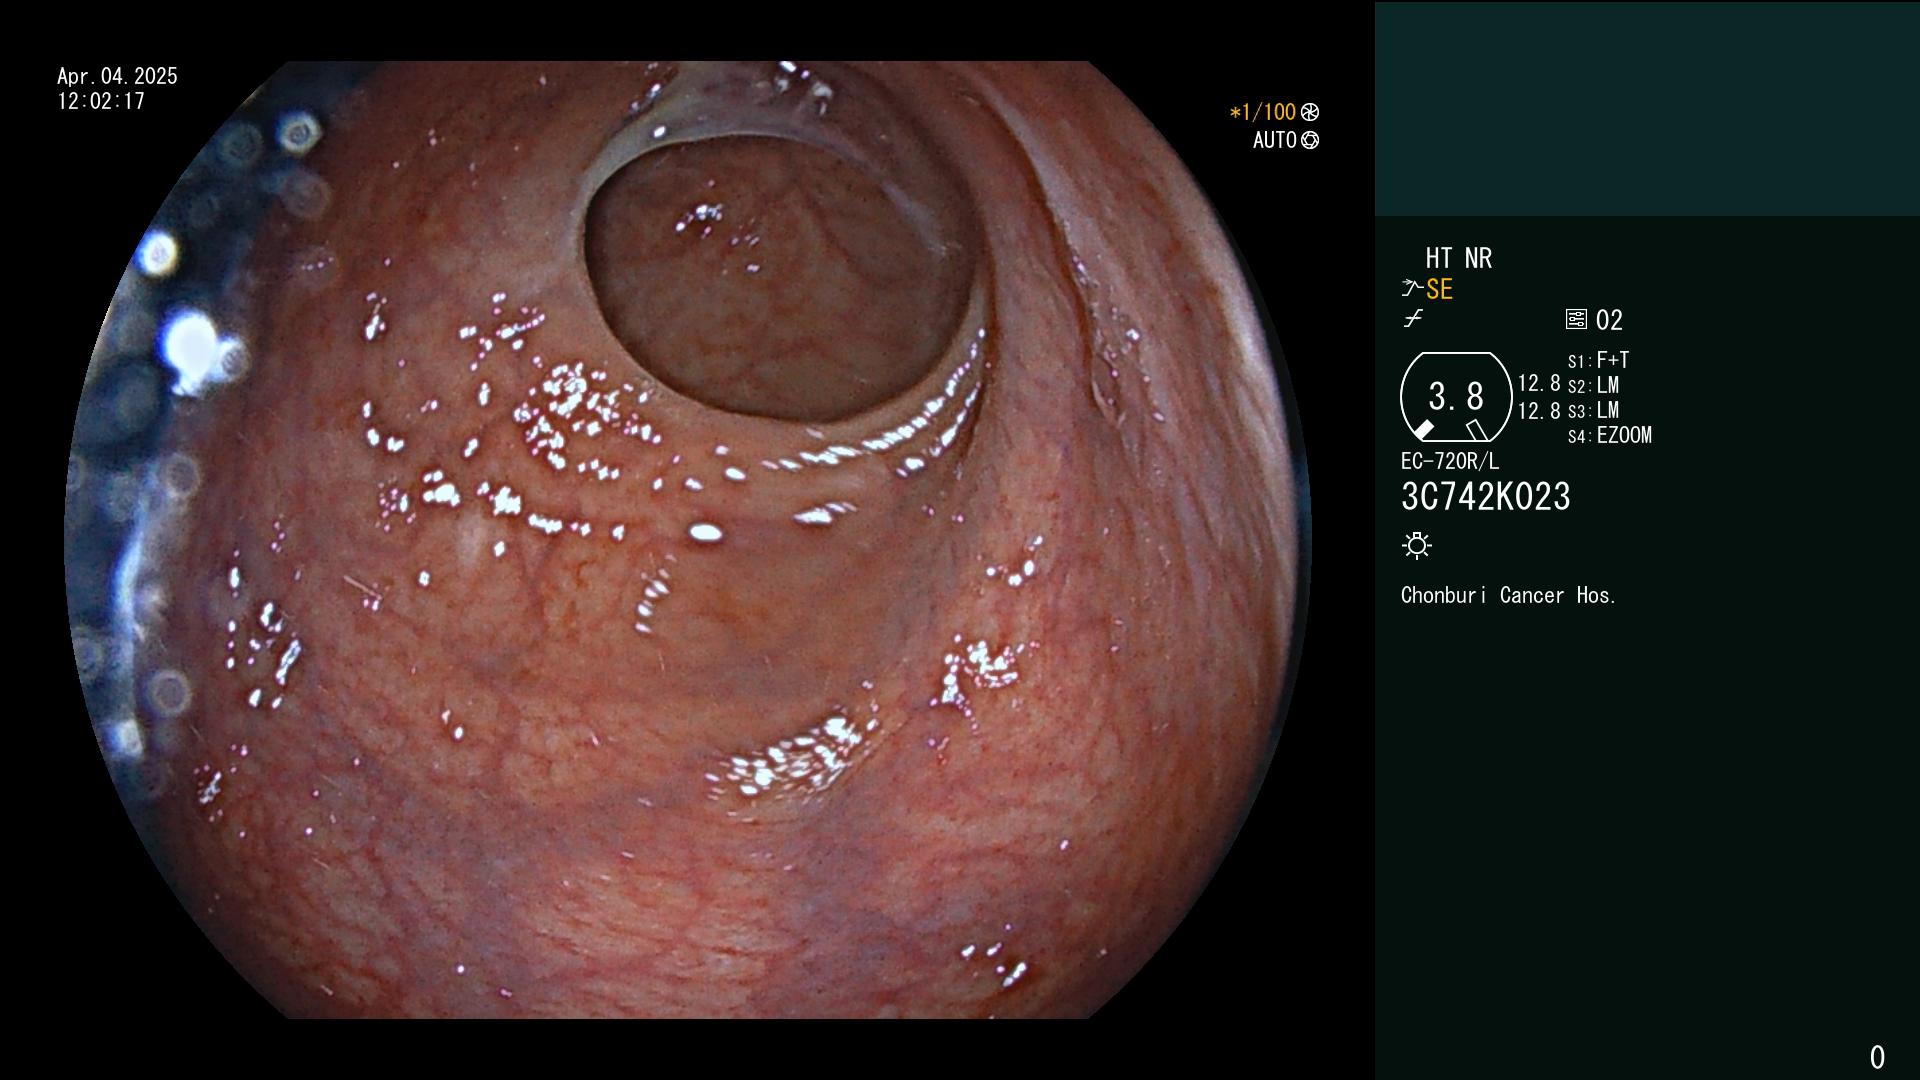Image resolution: width=1920 pixels, height=1080 pixels.
Task: Click the orange SE mode label
Action: coord(1439,290)
